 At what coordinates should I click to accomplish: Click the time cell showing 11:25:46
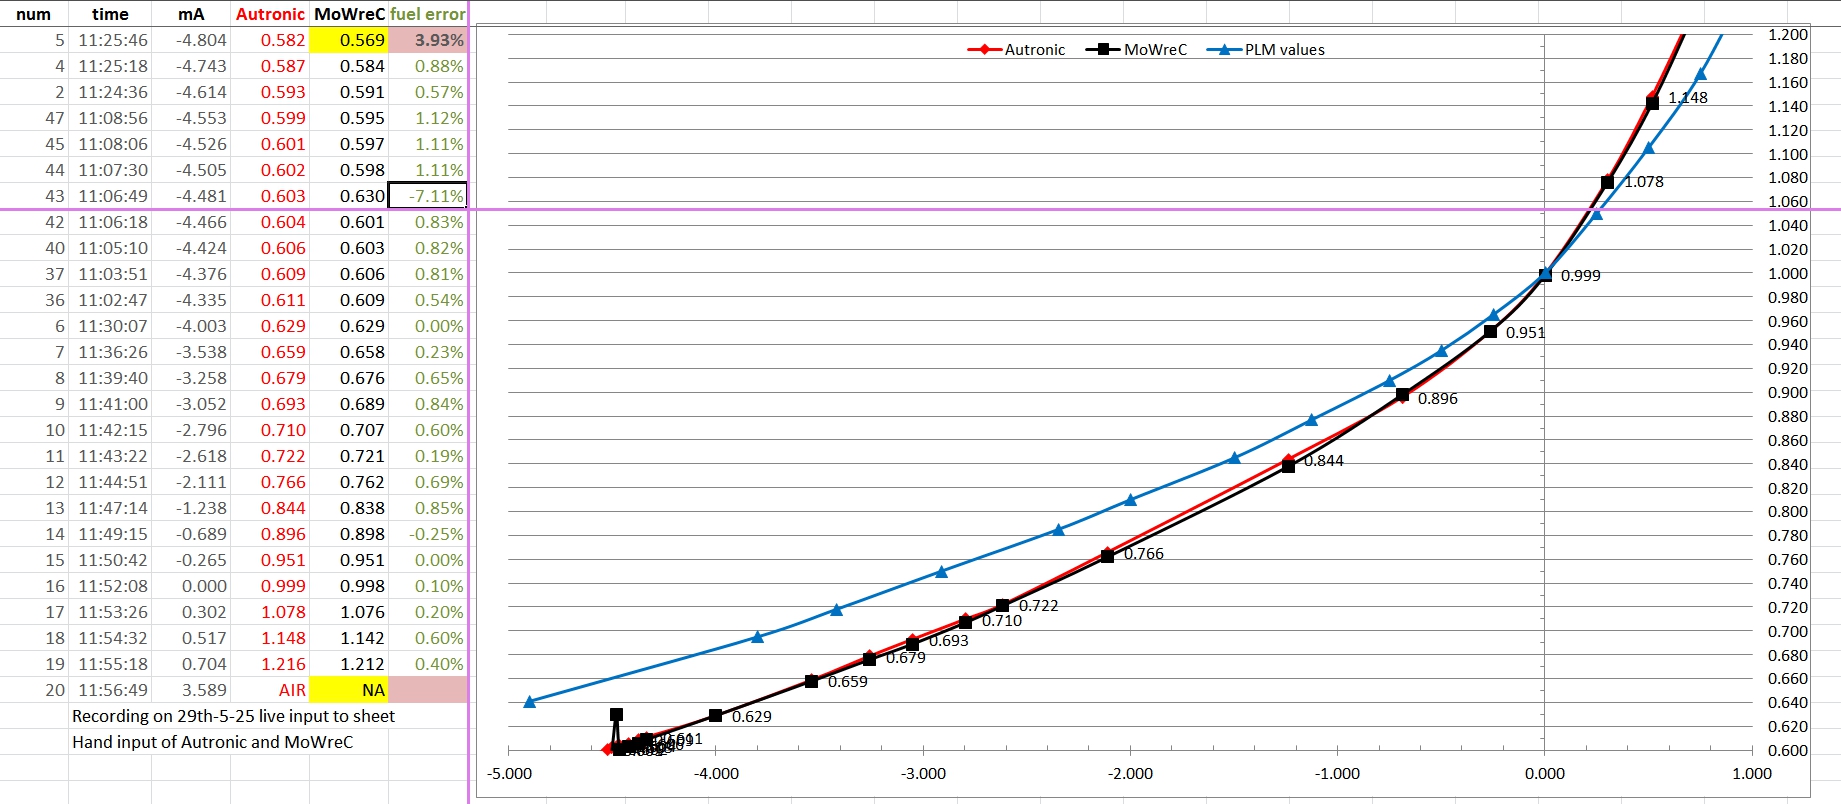(112, 40)
